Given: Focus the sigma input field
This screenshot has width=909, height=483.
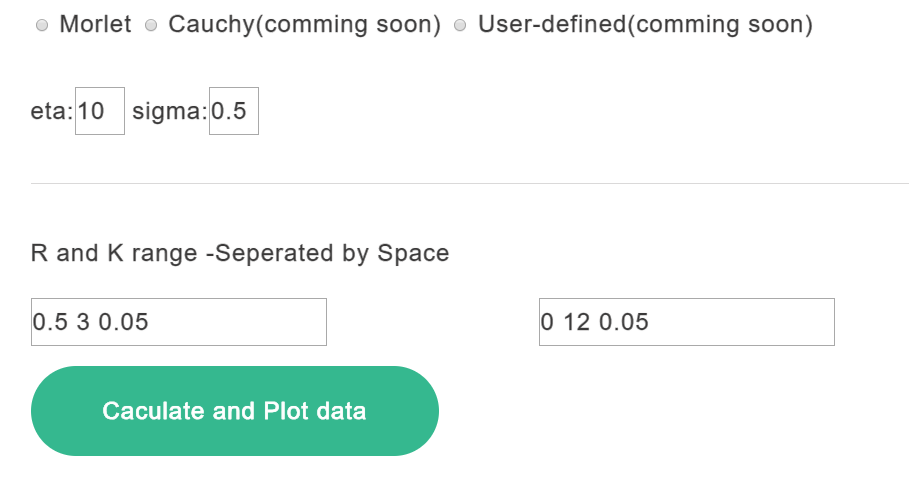Looking at the screenshot, I should pyautogui.click(x=234, y=111).
